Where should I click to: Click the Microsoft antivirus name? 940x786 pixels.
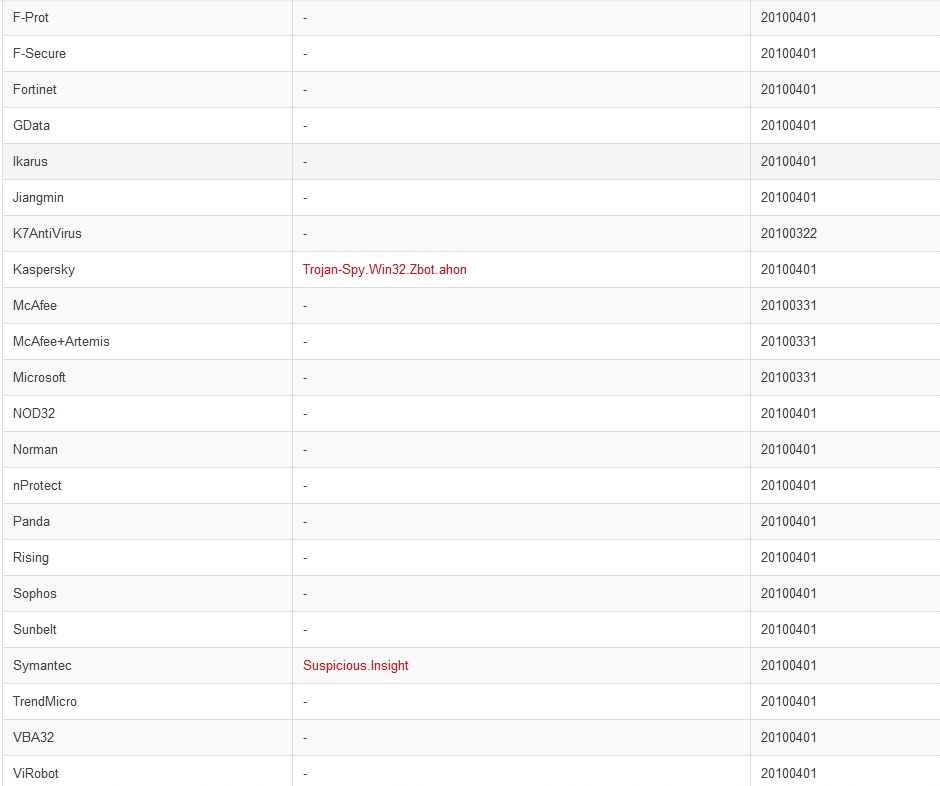point(39,377)
